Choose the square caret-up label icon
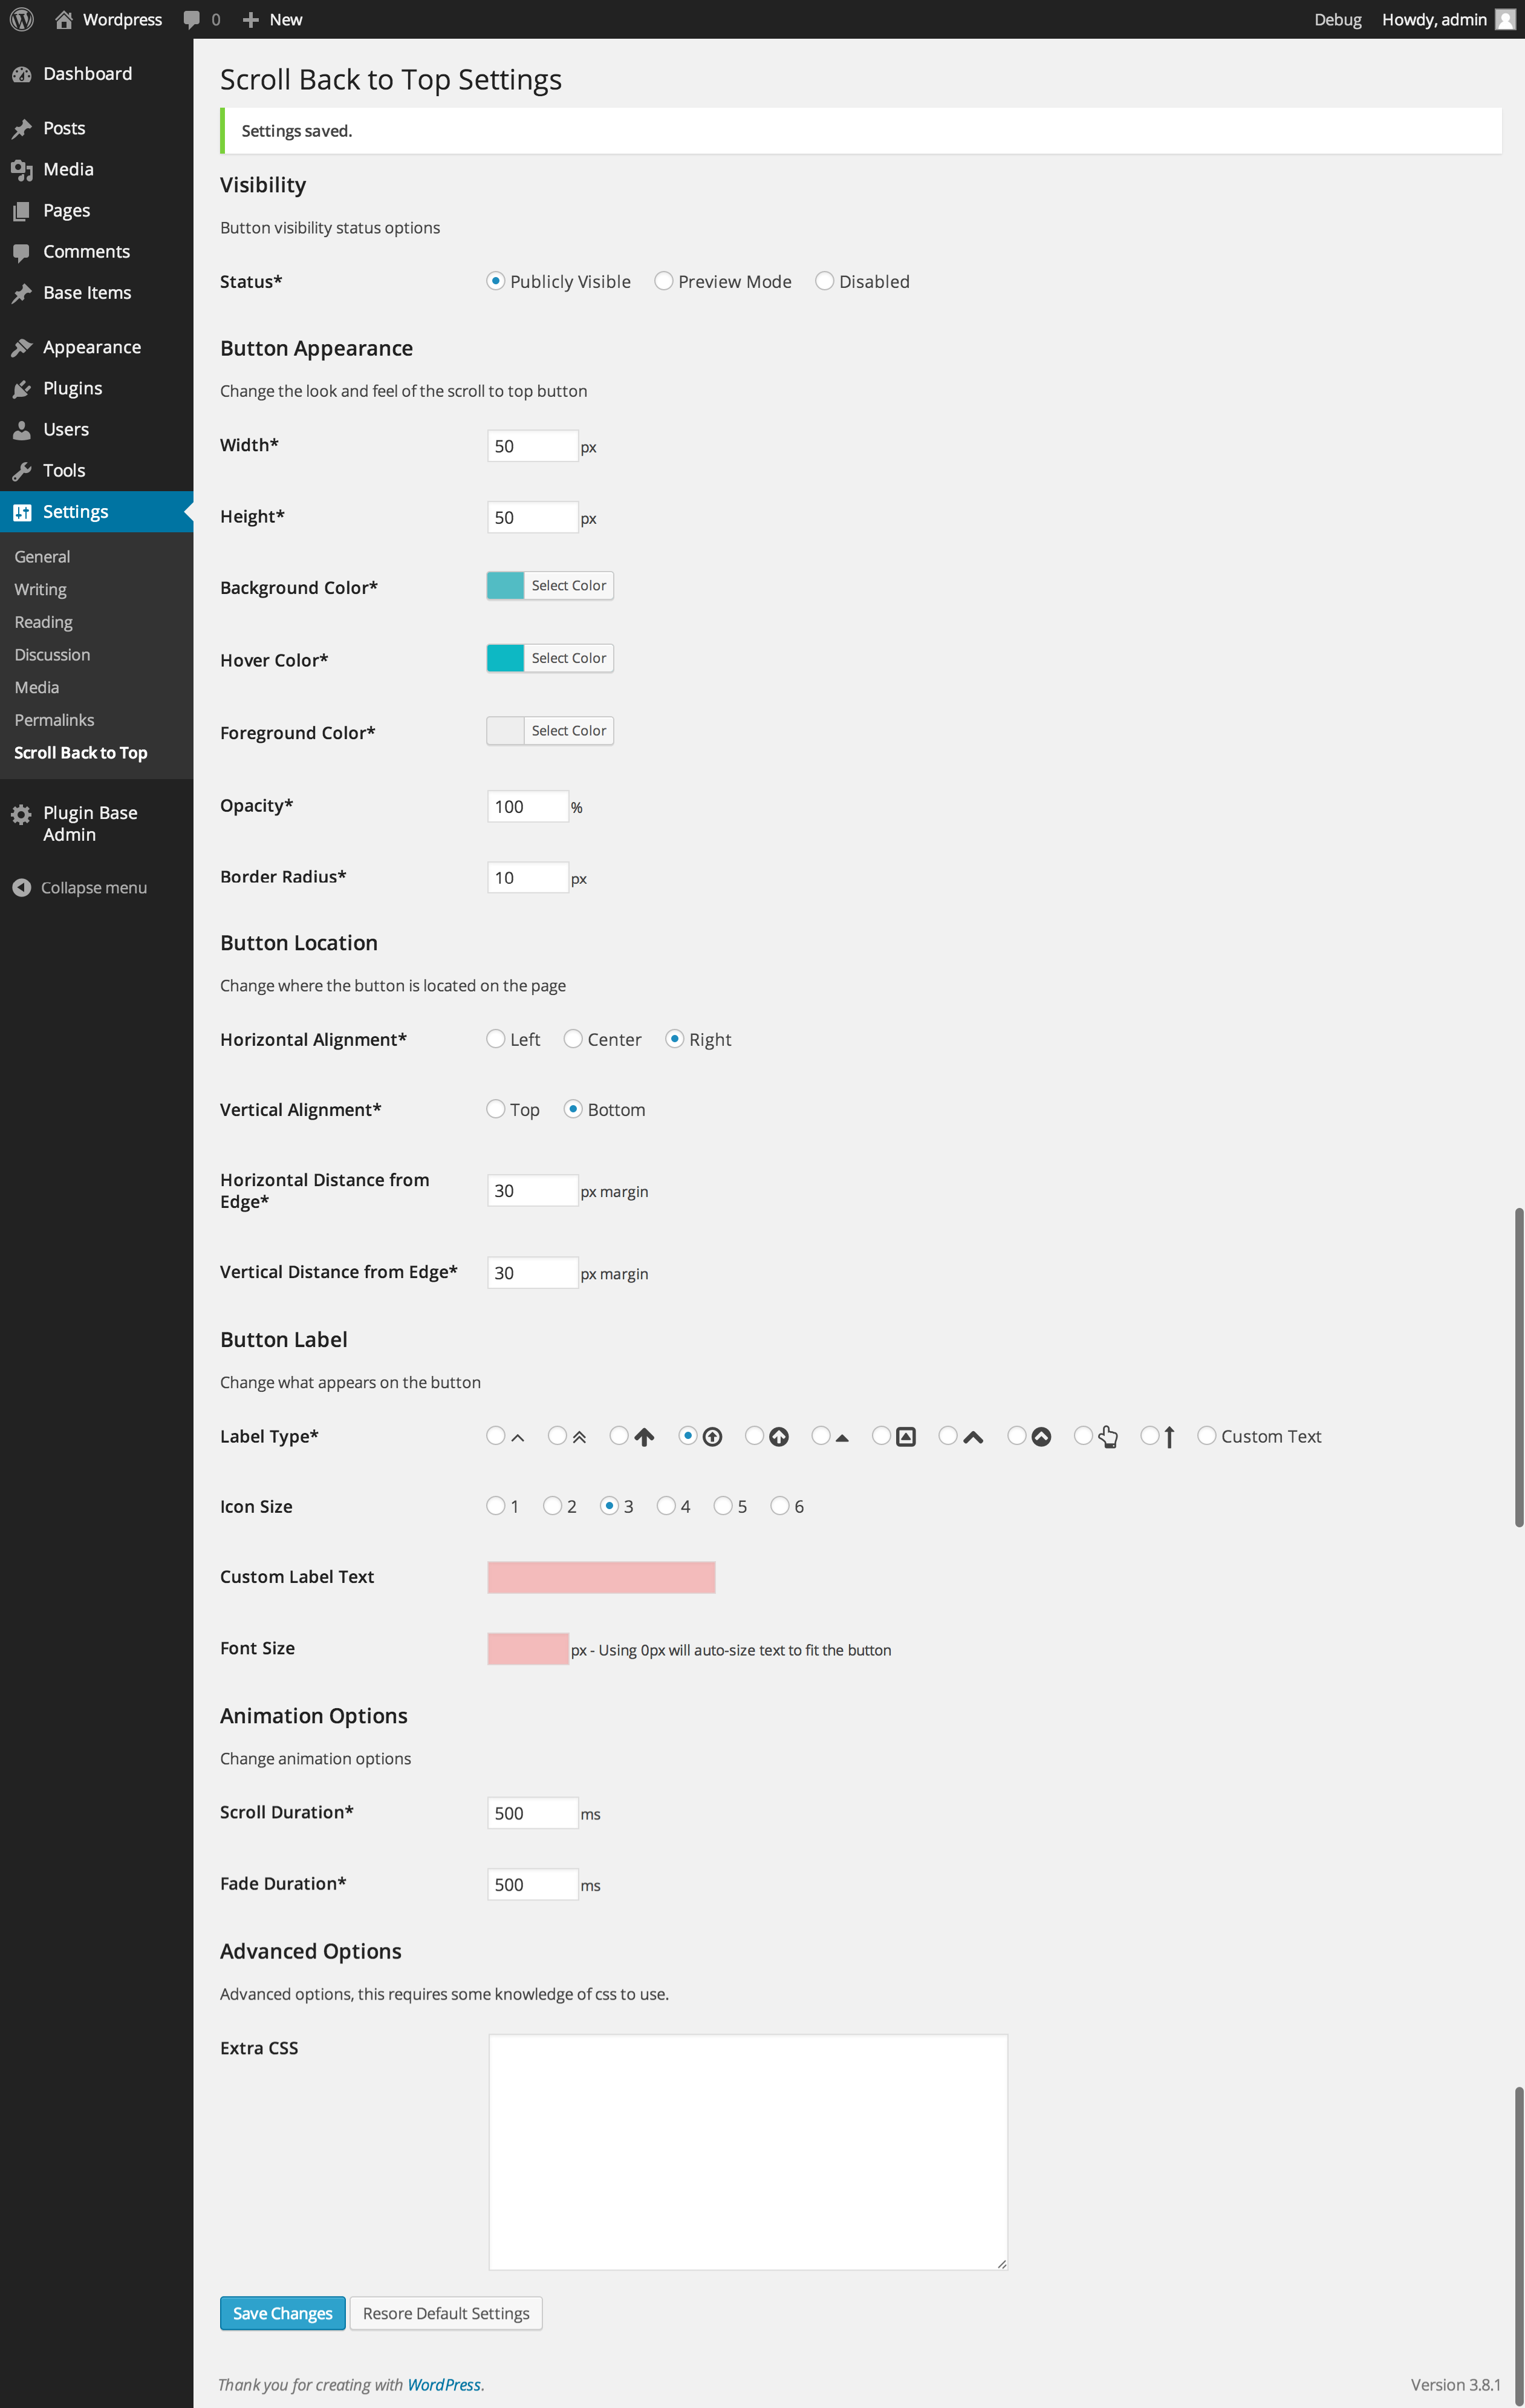Viewport: 1525px width, 2408px height. pyautogui.click(x=881, y=1435)
